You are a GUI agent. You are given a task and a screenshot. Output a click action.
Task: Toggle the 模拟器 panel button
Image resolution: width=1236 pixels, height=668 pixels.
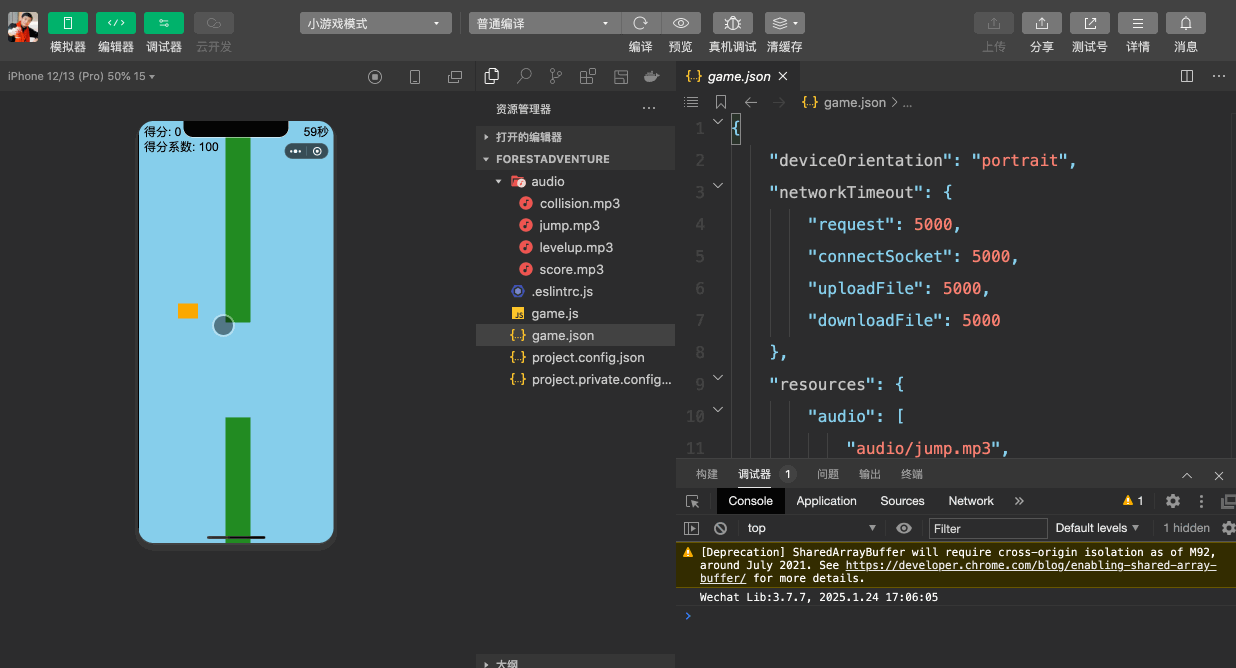pos(68,23)
